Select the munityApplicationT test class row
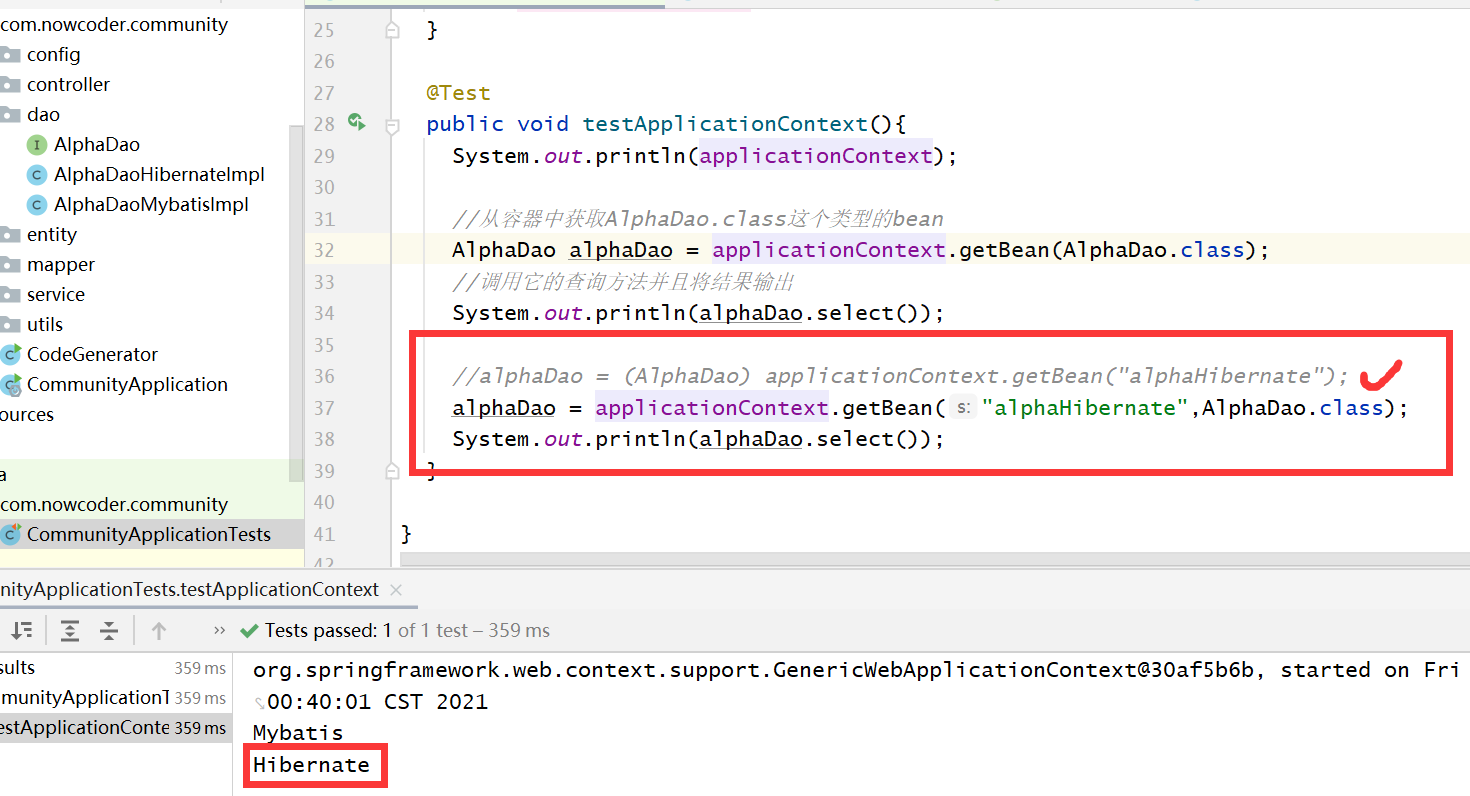The width and height of the screenshot is (1470, 796). tap(115, 698)
